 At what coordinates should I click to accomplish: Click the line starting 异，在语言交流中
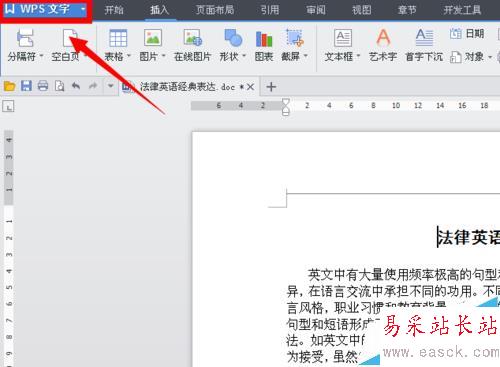pyautogui.click(x=393, y=291)
